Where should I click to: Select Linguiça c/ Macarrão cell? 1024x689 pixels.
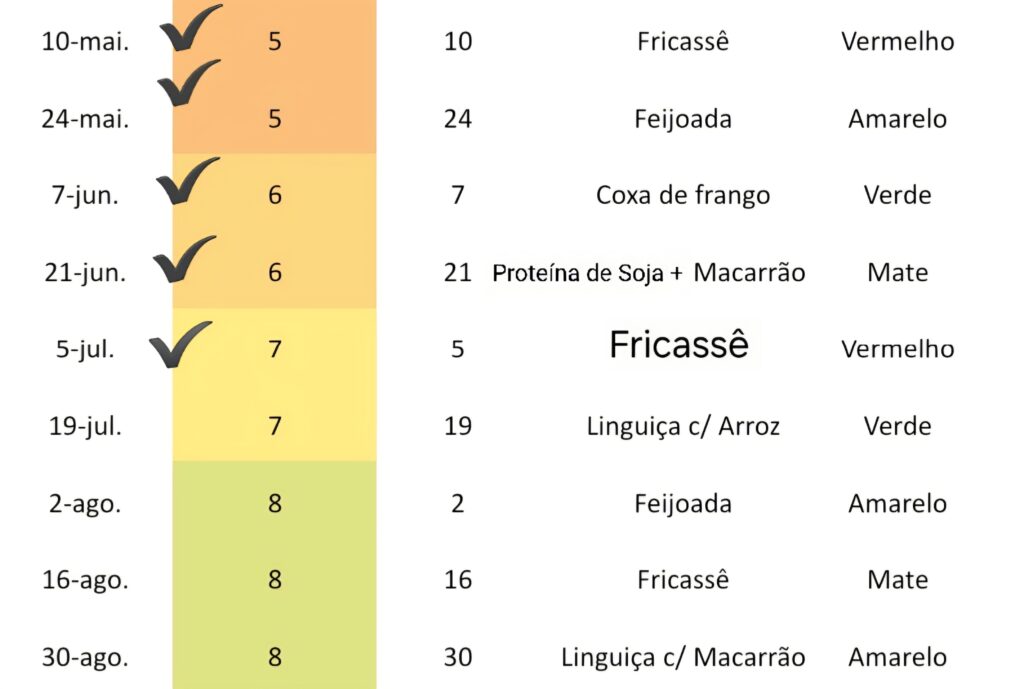coord(683,657)
